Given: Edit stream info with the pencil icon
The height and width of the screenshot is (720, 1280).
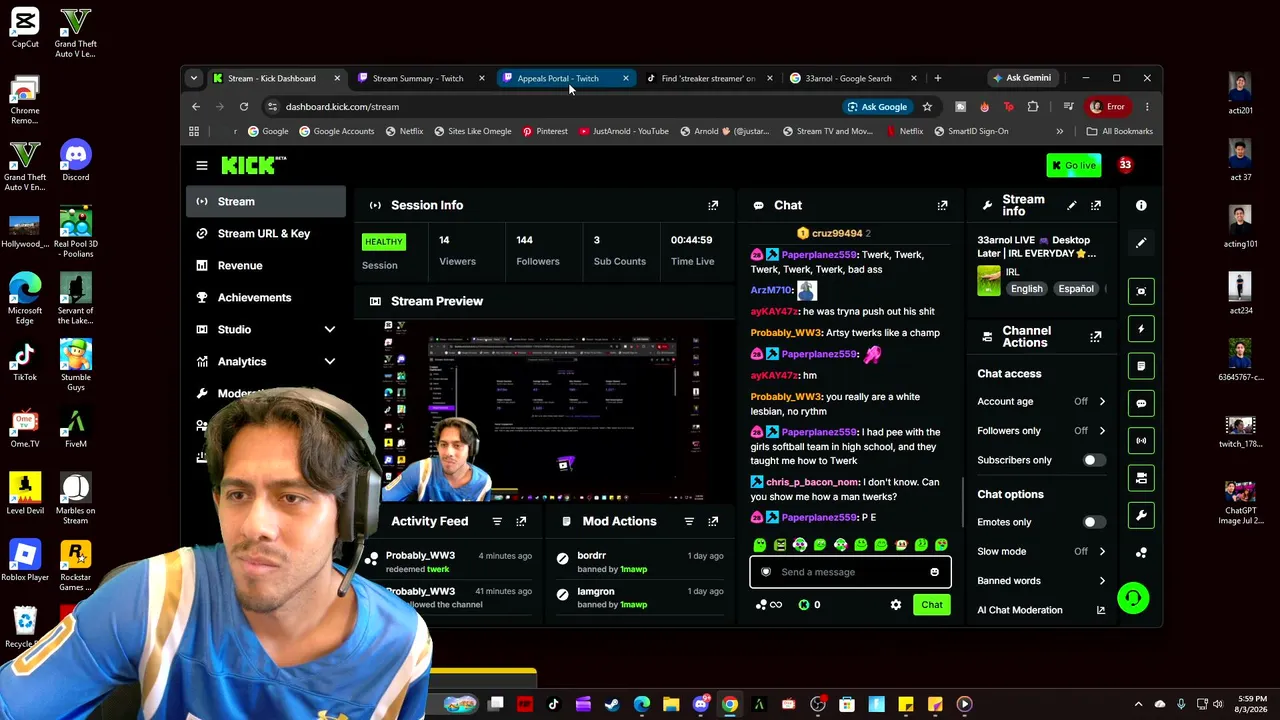Looking at the screenshot, I should 1072,205.
